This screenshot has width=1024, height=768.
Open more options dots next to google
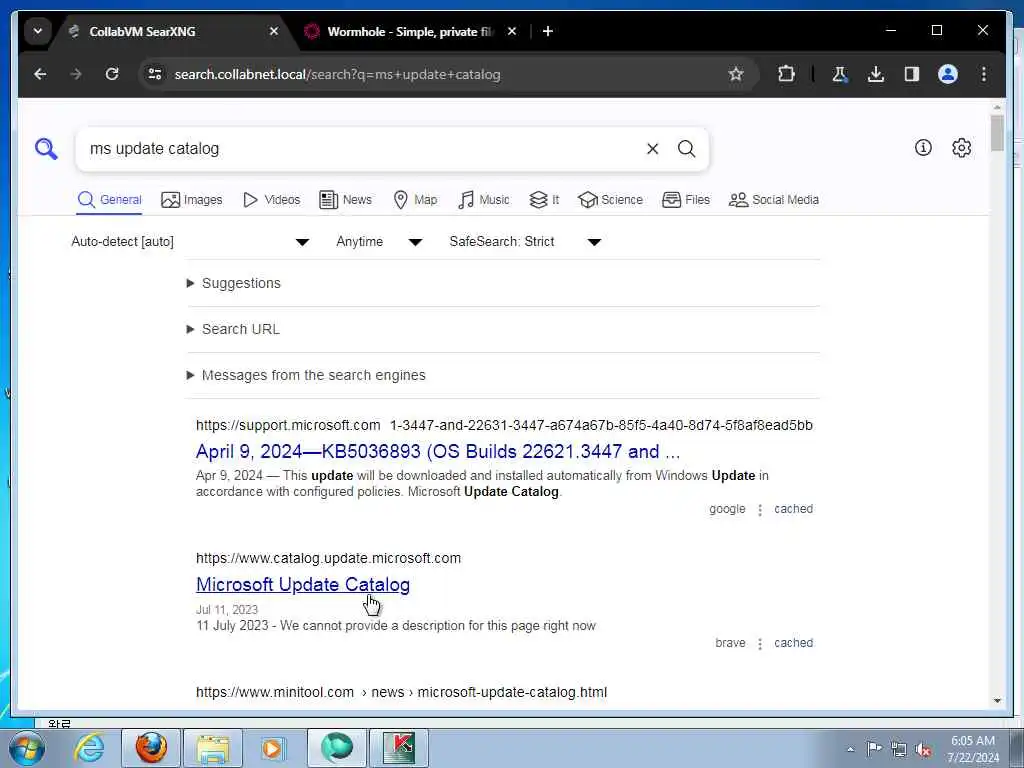760,510
